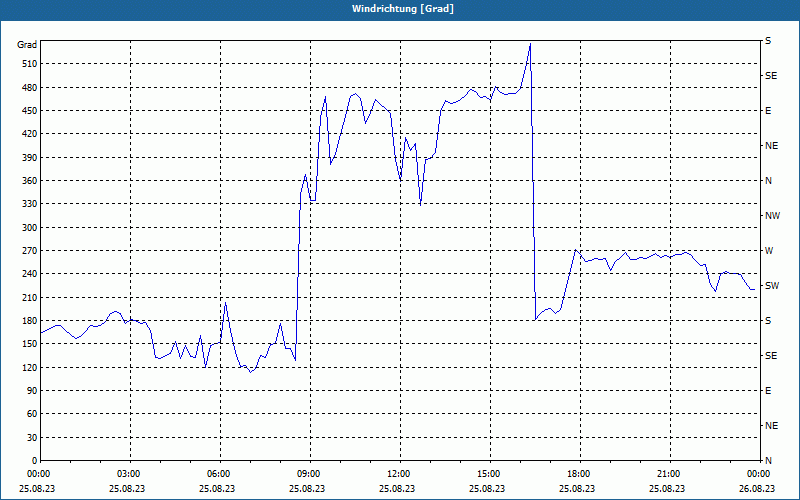Select the '12:00' time label
Screen dimensions: 800x500
point(397,473)
